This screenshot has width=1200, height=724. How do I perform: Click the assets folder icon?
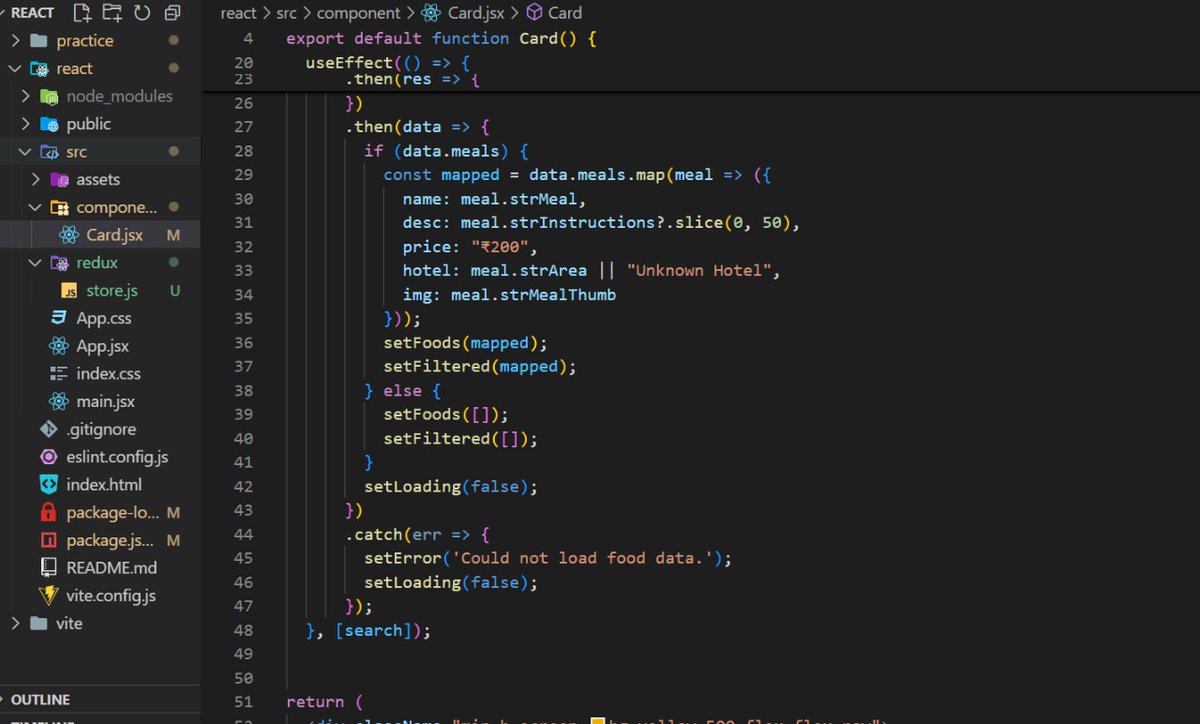59,180
